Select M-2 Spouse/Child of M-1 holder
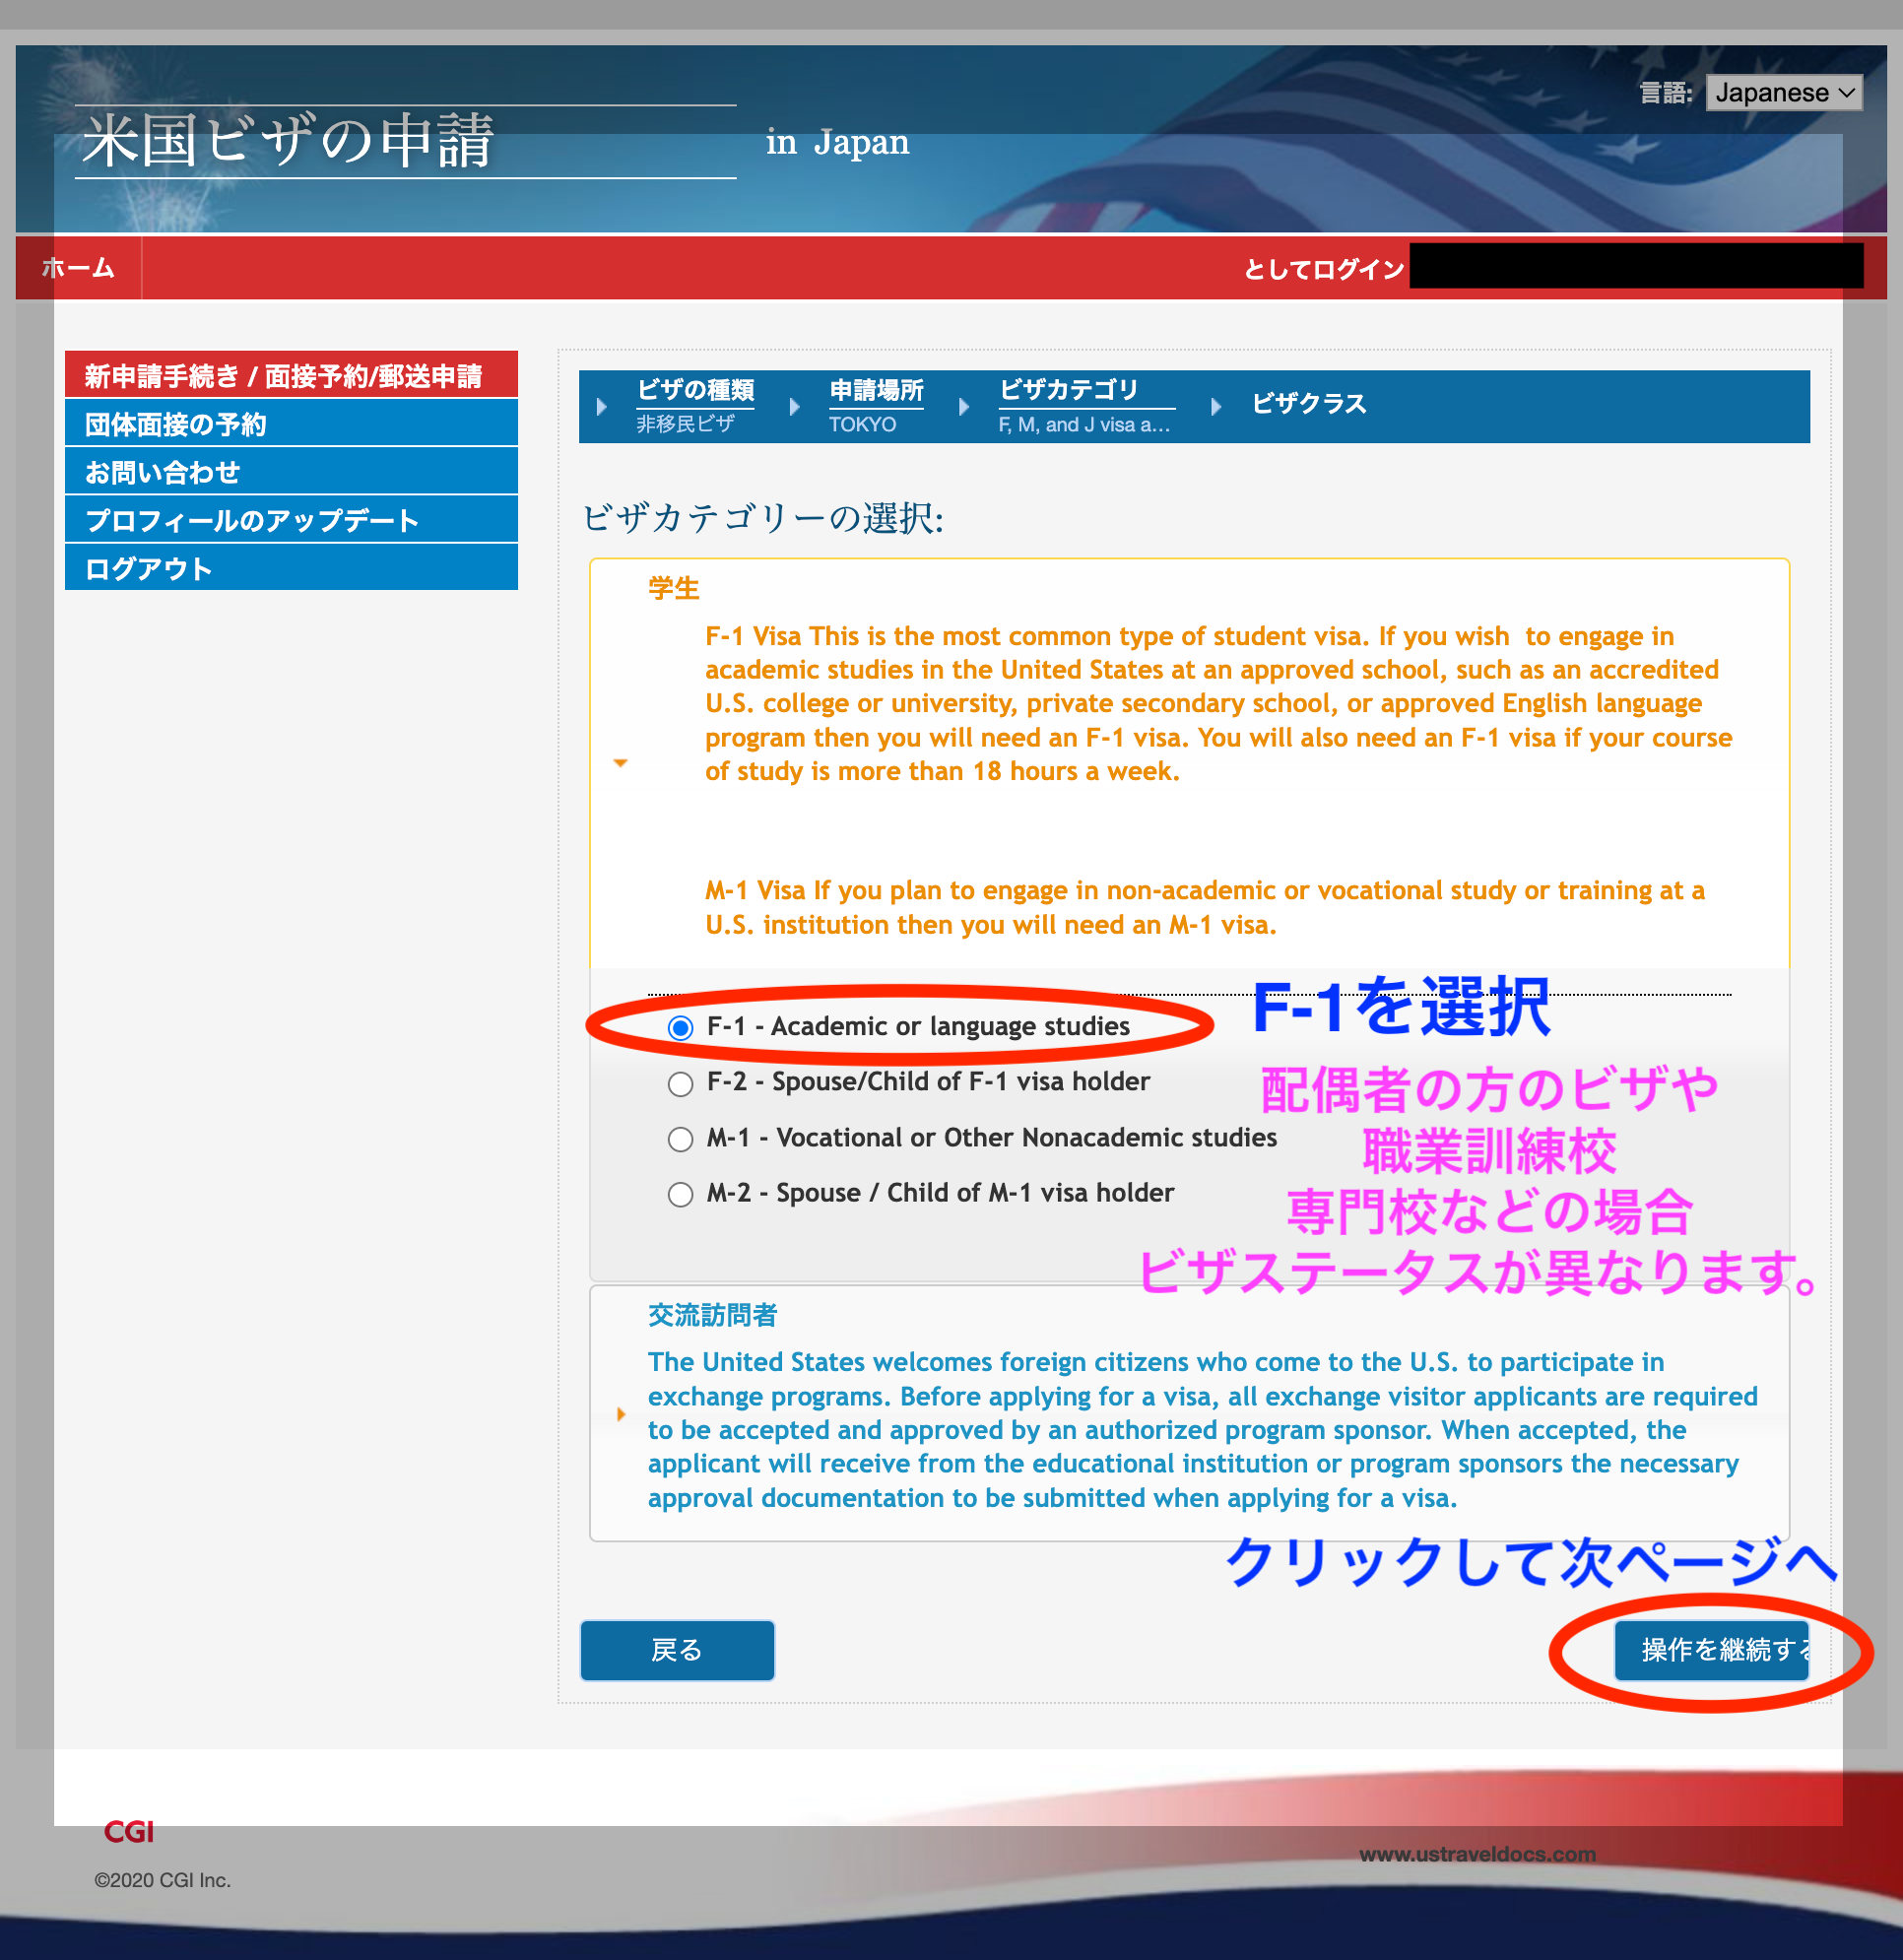Image resolution: width=1903 pixels, height=1960 pixels. (x=681, y=1195)
